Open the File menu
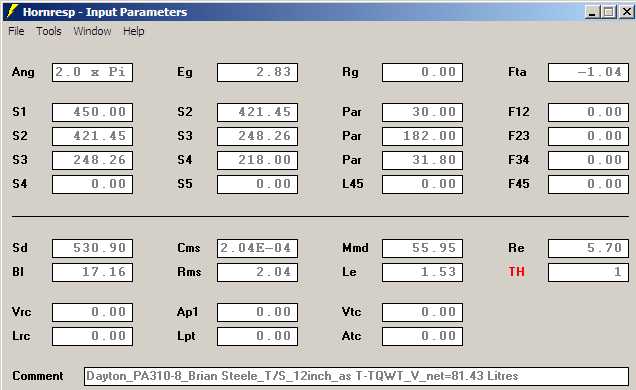Viewport: 636px width, 390px height. [x=16, y=31]
